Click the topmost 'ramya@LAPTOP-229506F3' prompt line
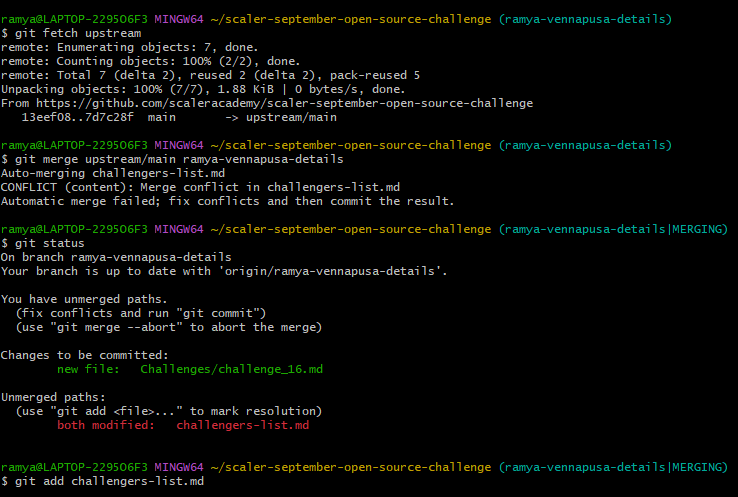 [337, 19]
